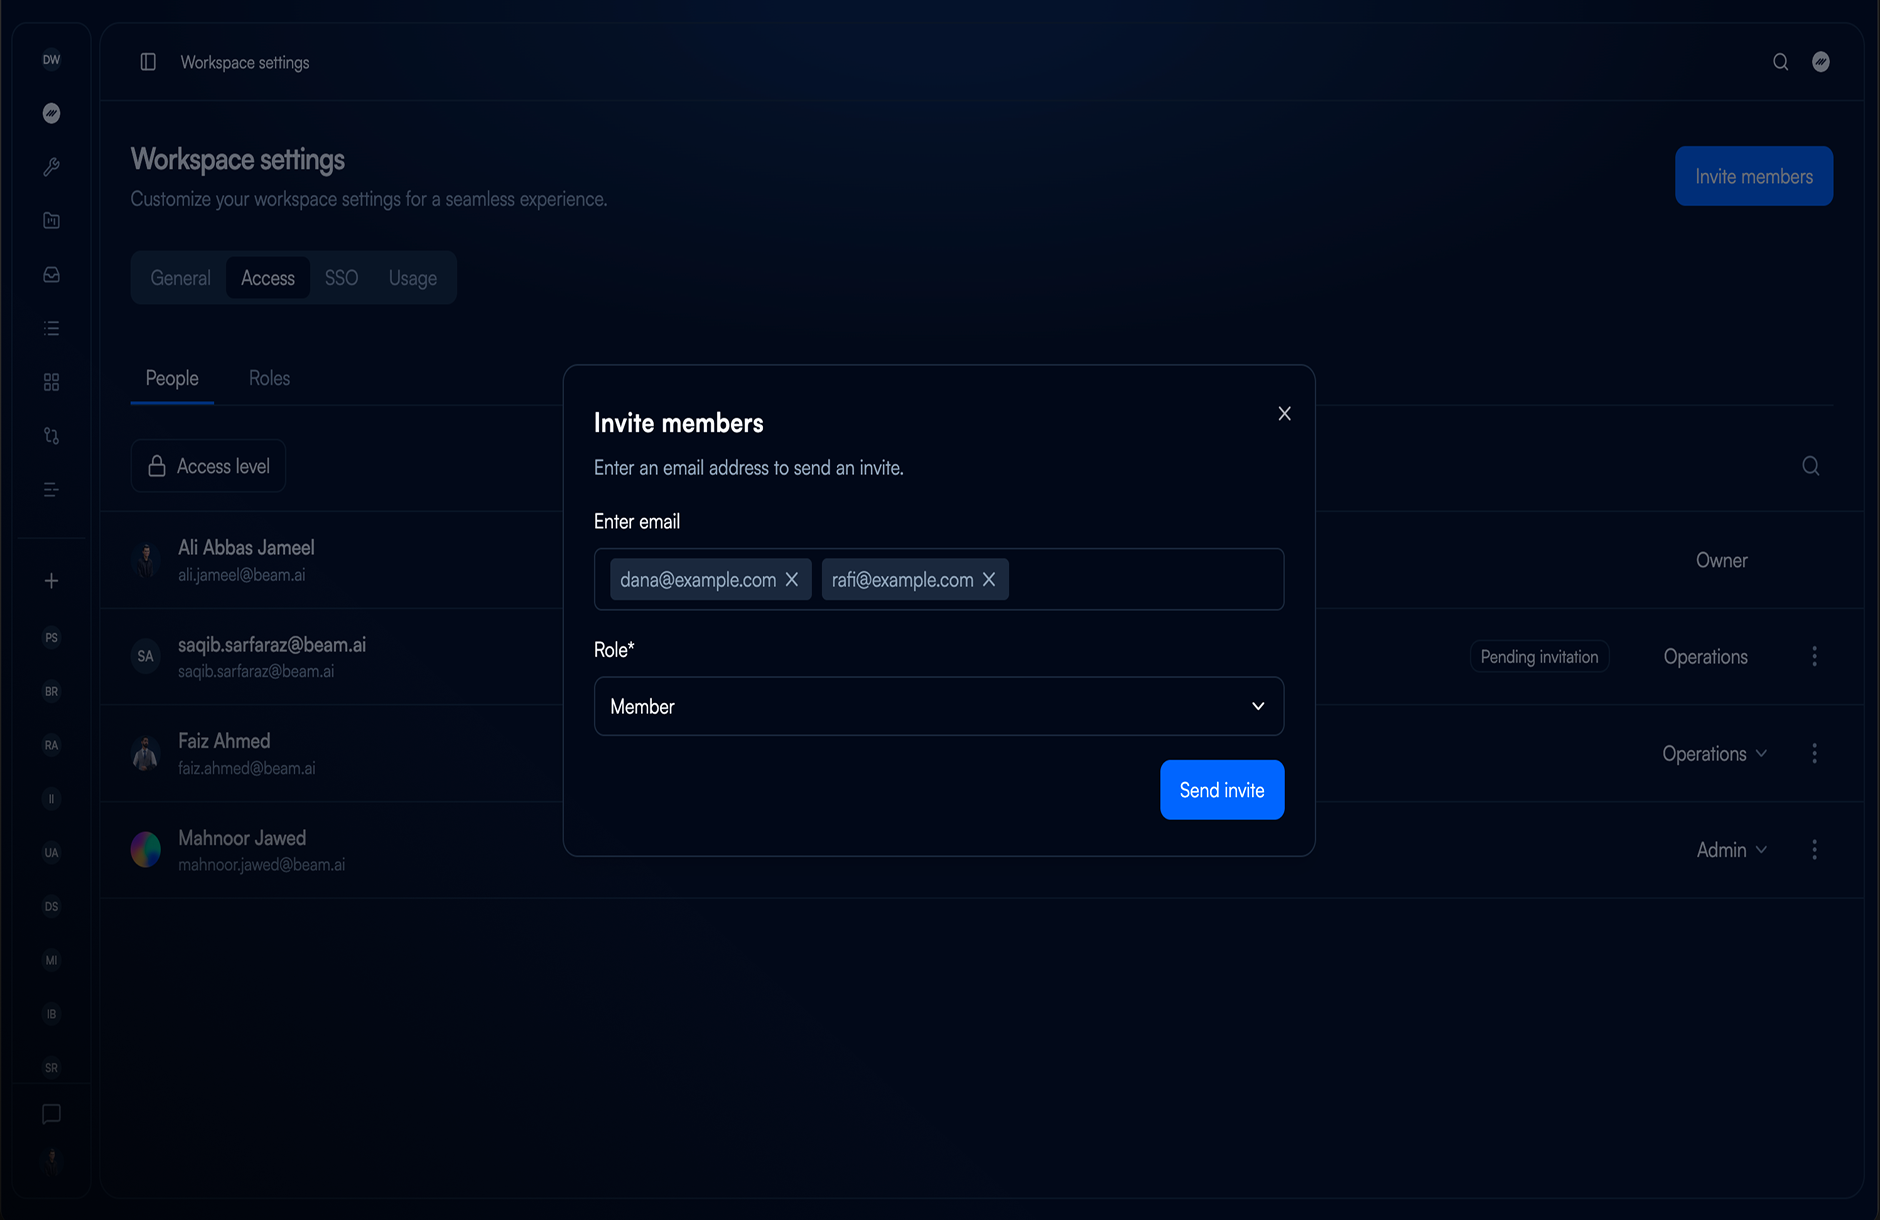The height and width of the screenshot is (1220, 1880).
Task: Click the Send invite button
Action: point(1222,790)
